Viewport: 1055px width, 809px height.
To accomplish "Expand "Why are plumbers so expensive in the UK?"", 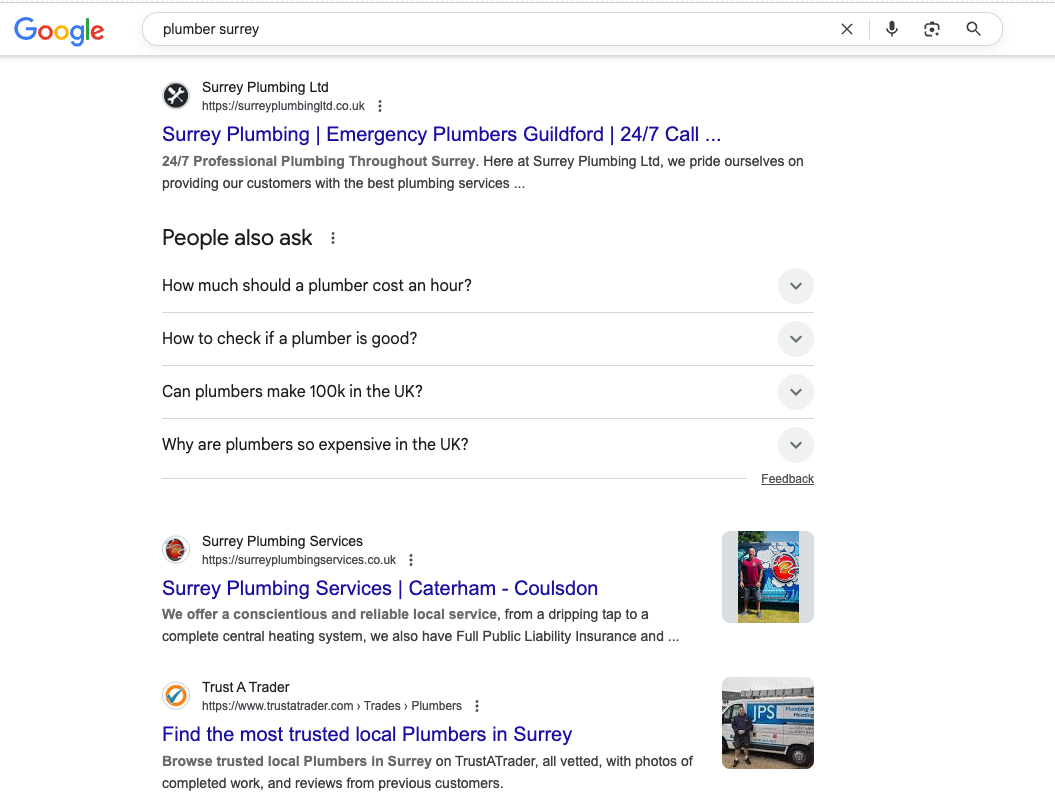I will [x=795, y=445].
